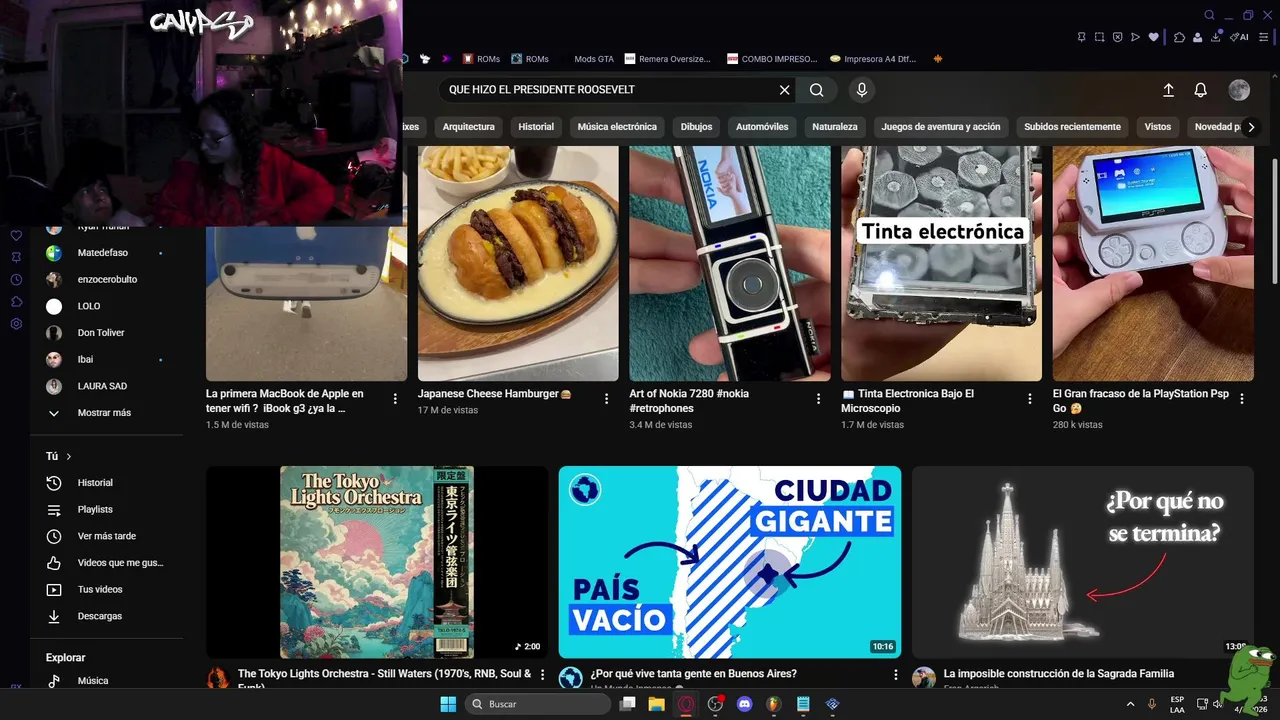The height and width of the screenshot is (720, 1280).
Task: Open Playlists in the sidebar
Action: pos(107,510)
